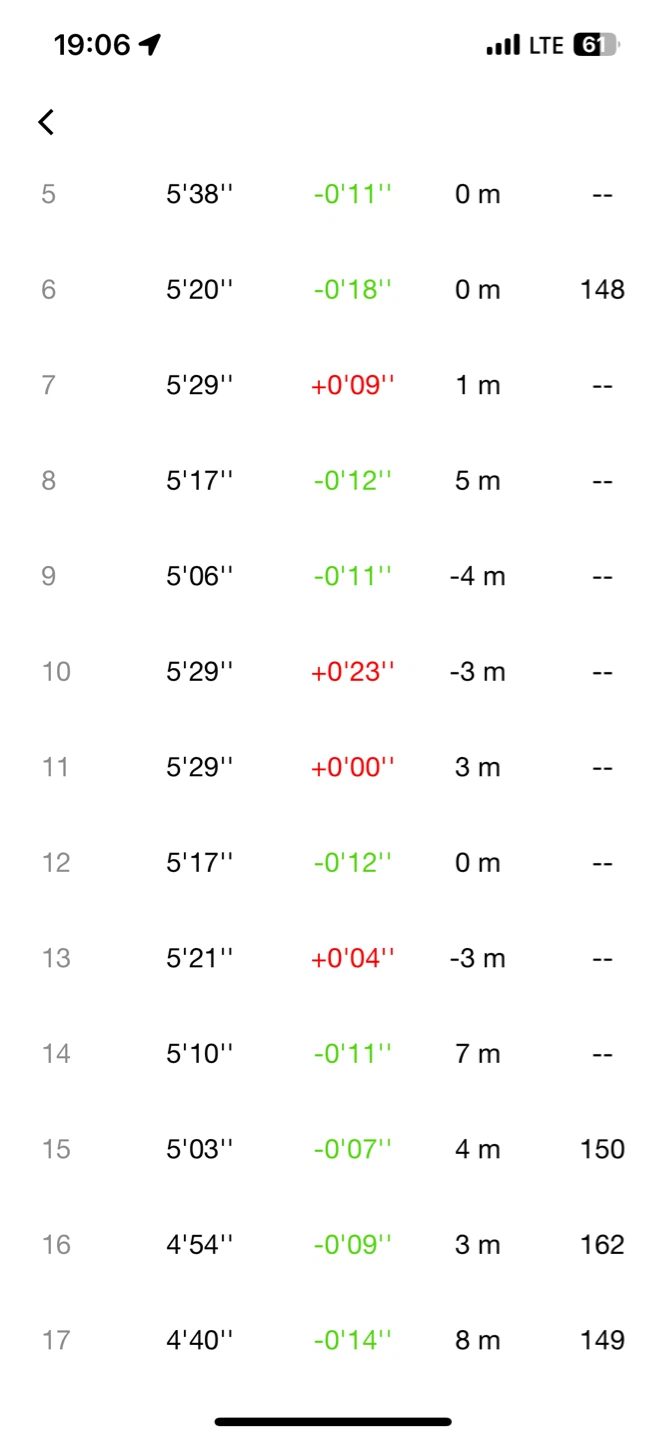
Task: Tap the 19:06 clock in status bar
Action: click(x=92, y=45)
